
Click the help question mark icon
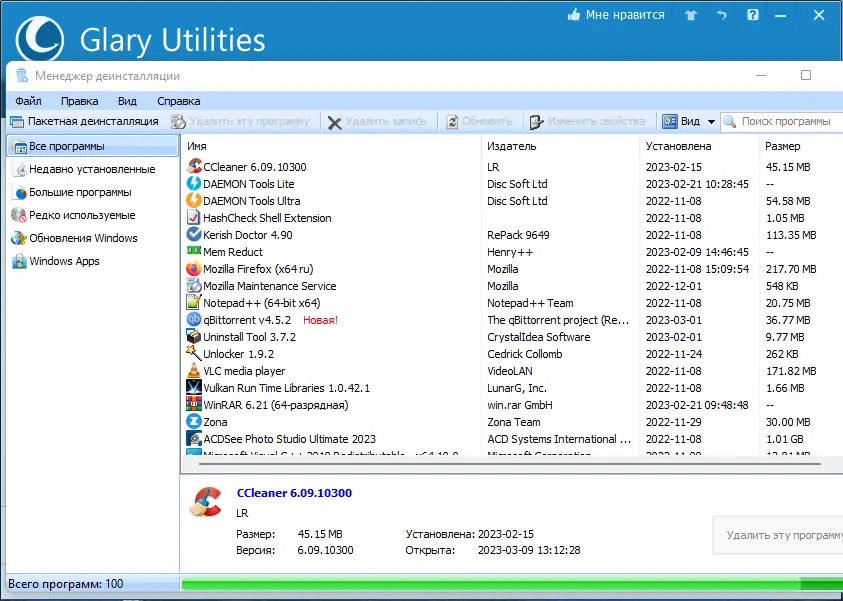[x=753, y=15]
